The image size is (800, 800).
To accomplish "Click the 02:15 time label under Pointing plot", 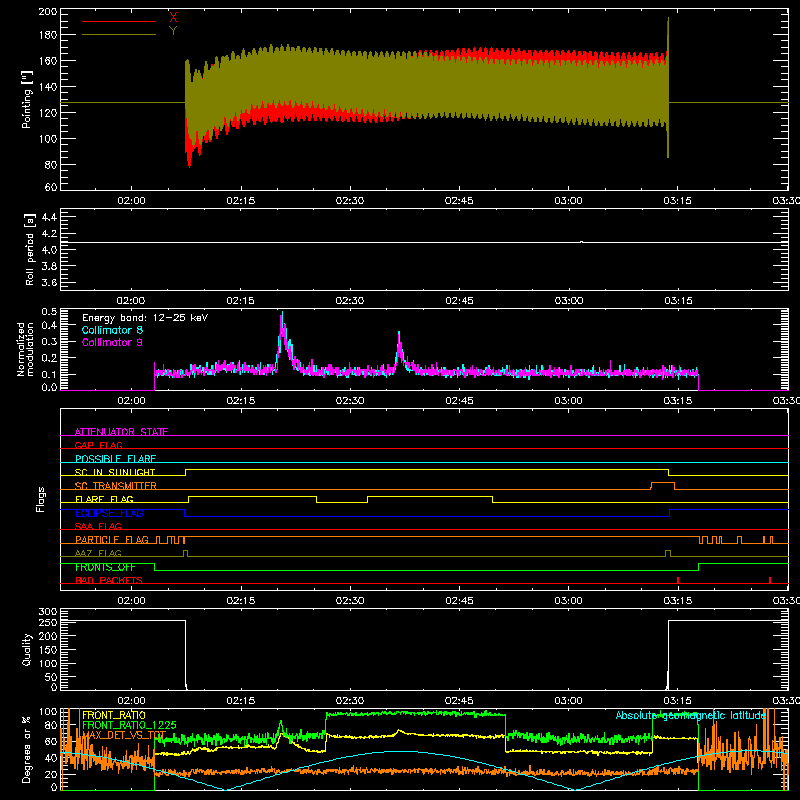I will click(241, 201).
